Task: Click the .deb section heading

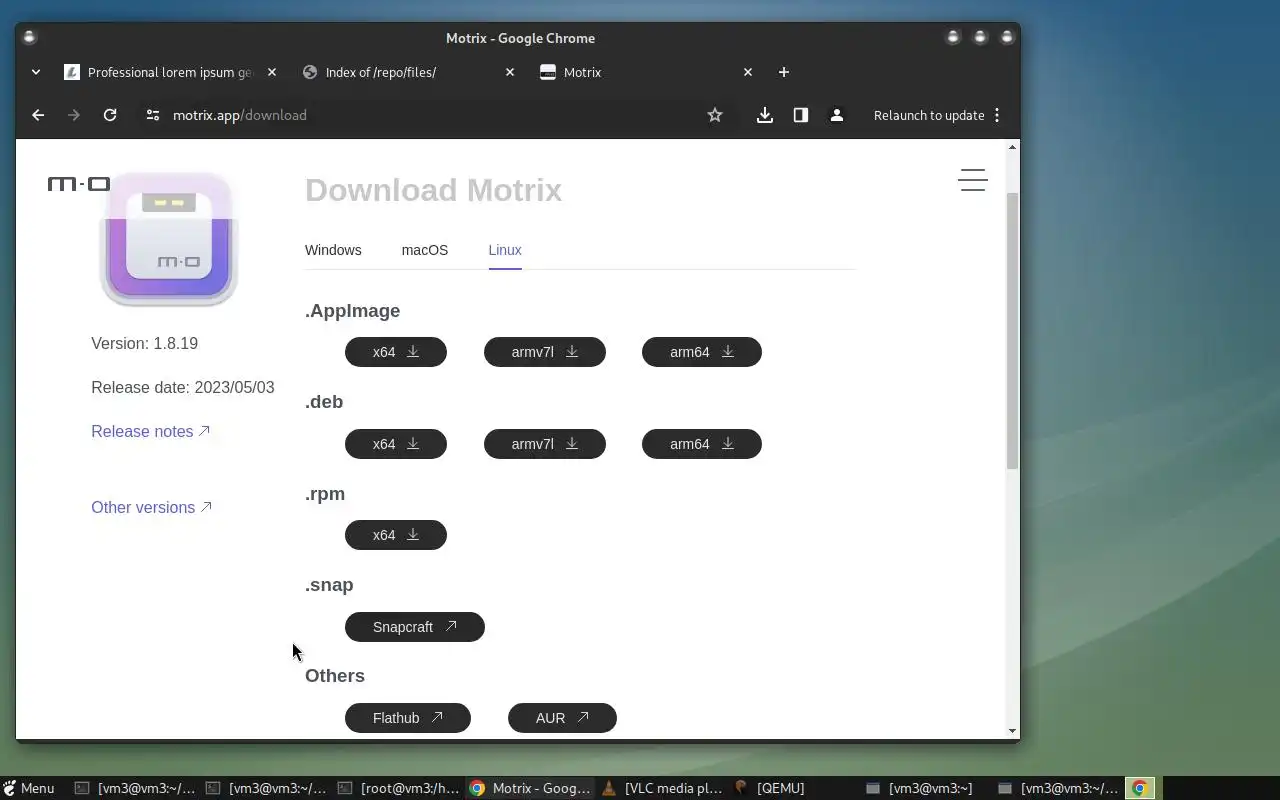Action: pos(324,402)
